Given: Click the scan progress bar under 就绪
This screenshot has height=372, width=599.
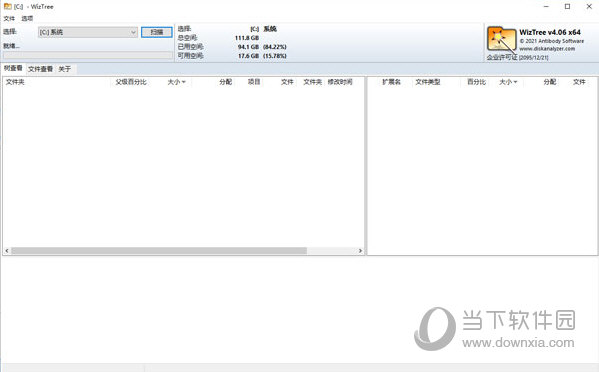Looking at the screenshot, I should pyautogui.click(x=88, y=55).
